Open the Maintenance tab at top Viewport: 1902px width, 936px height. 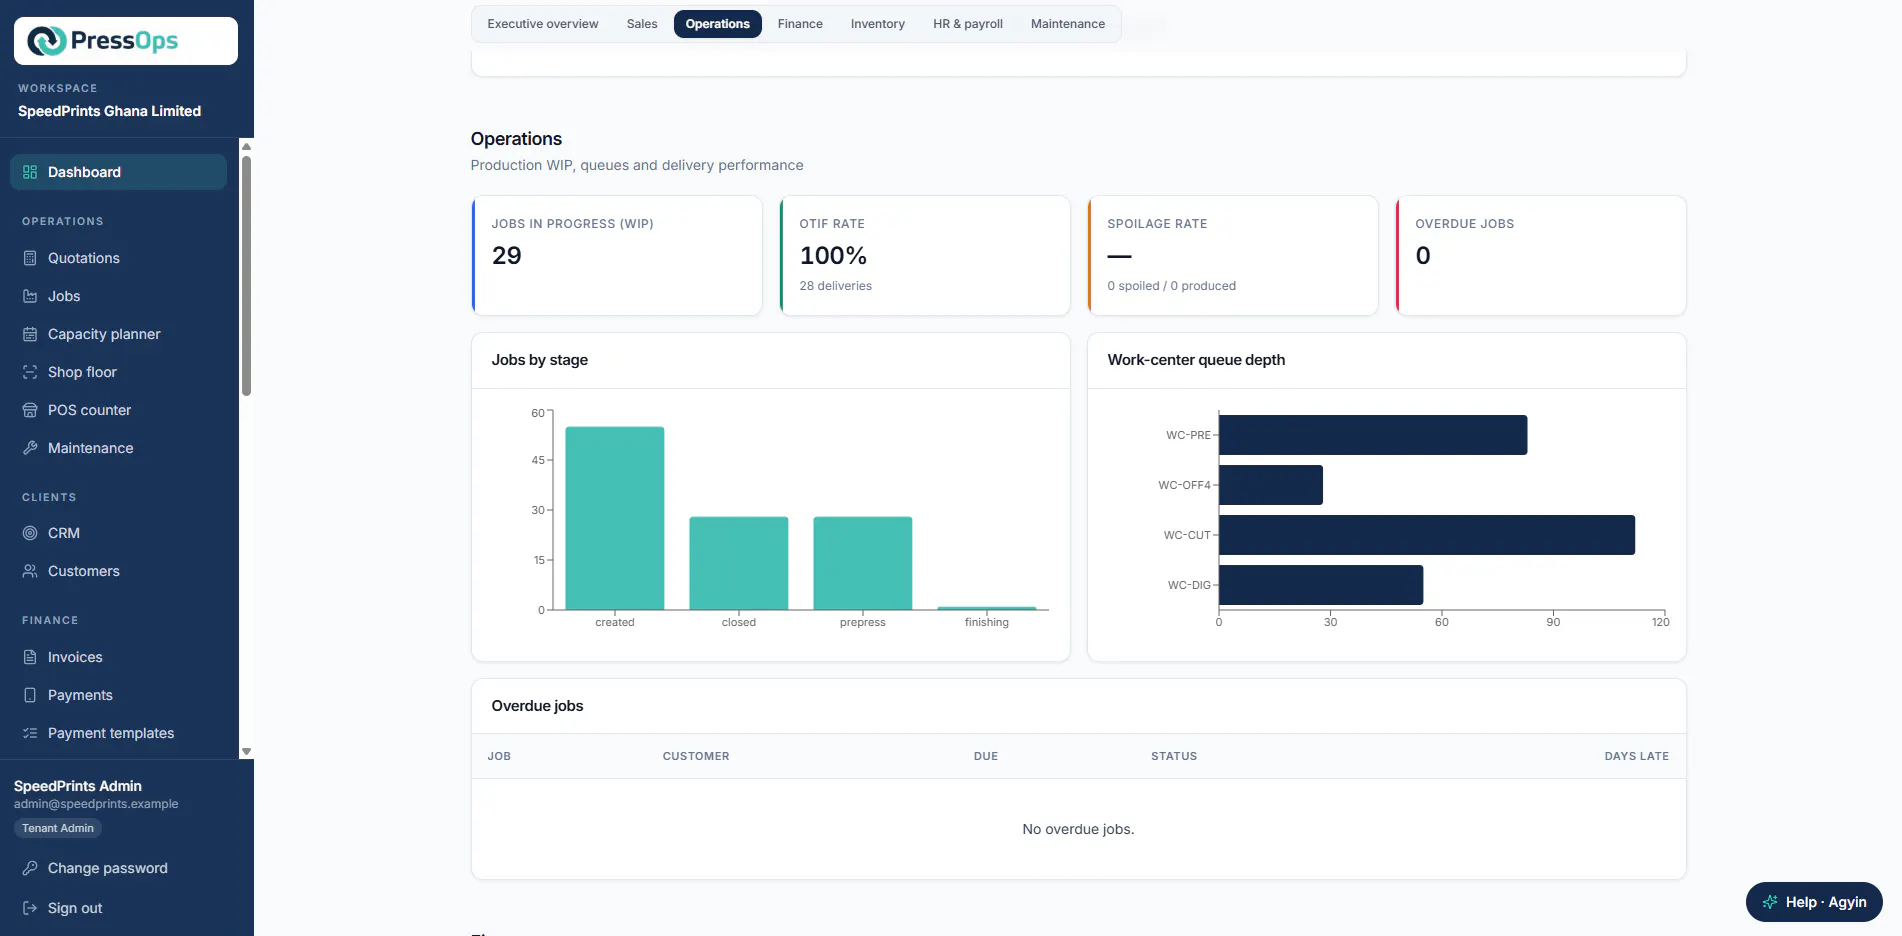click(x=1068, y=24)
